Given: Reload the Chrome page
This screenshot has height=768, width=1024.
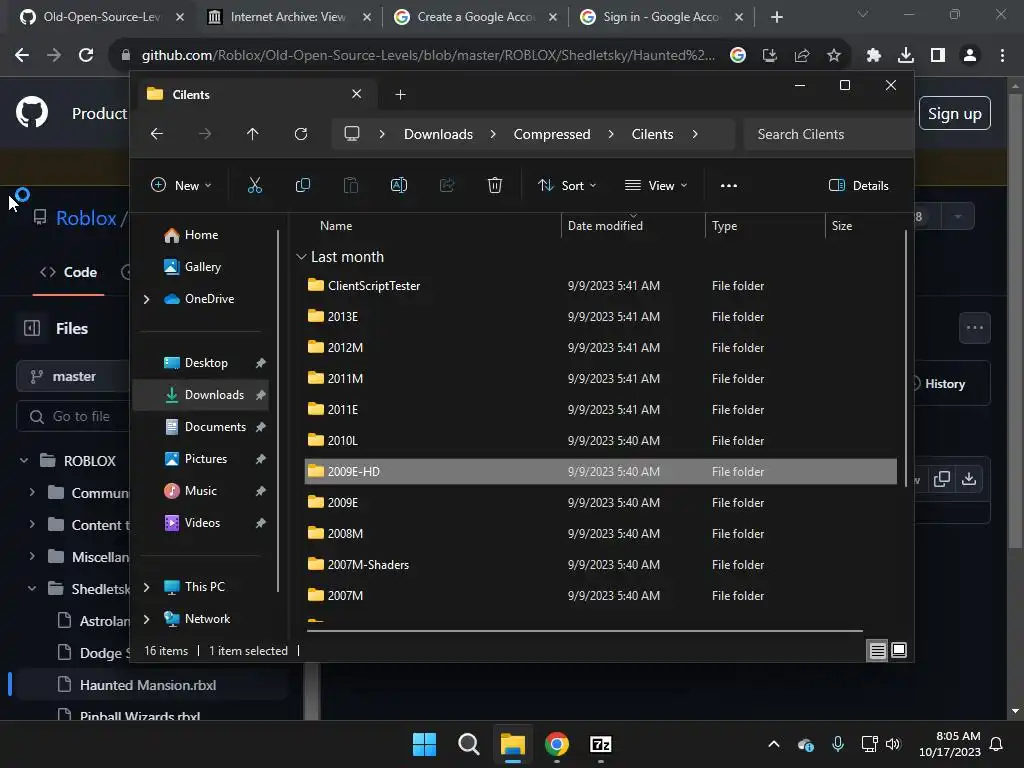Looking at the screenshot, I should click(86, 56).
